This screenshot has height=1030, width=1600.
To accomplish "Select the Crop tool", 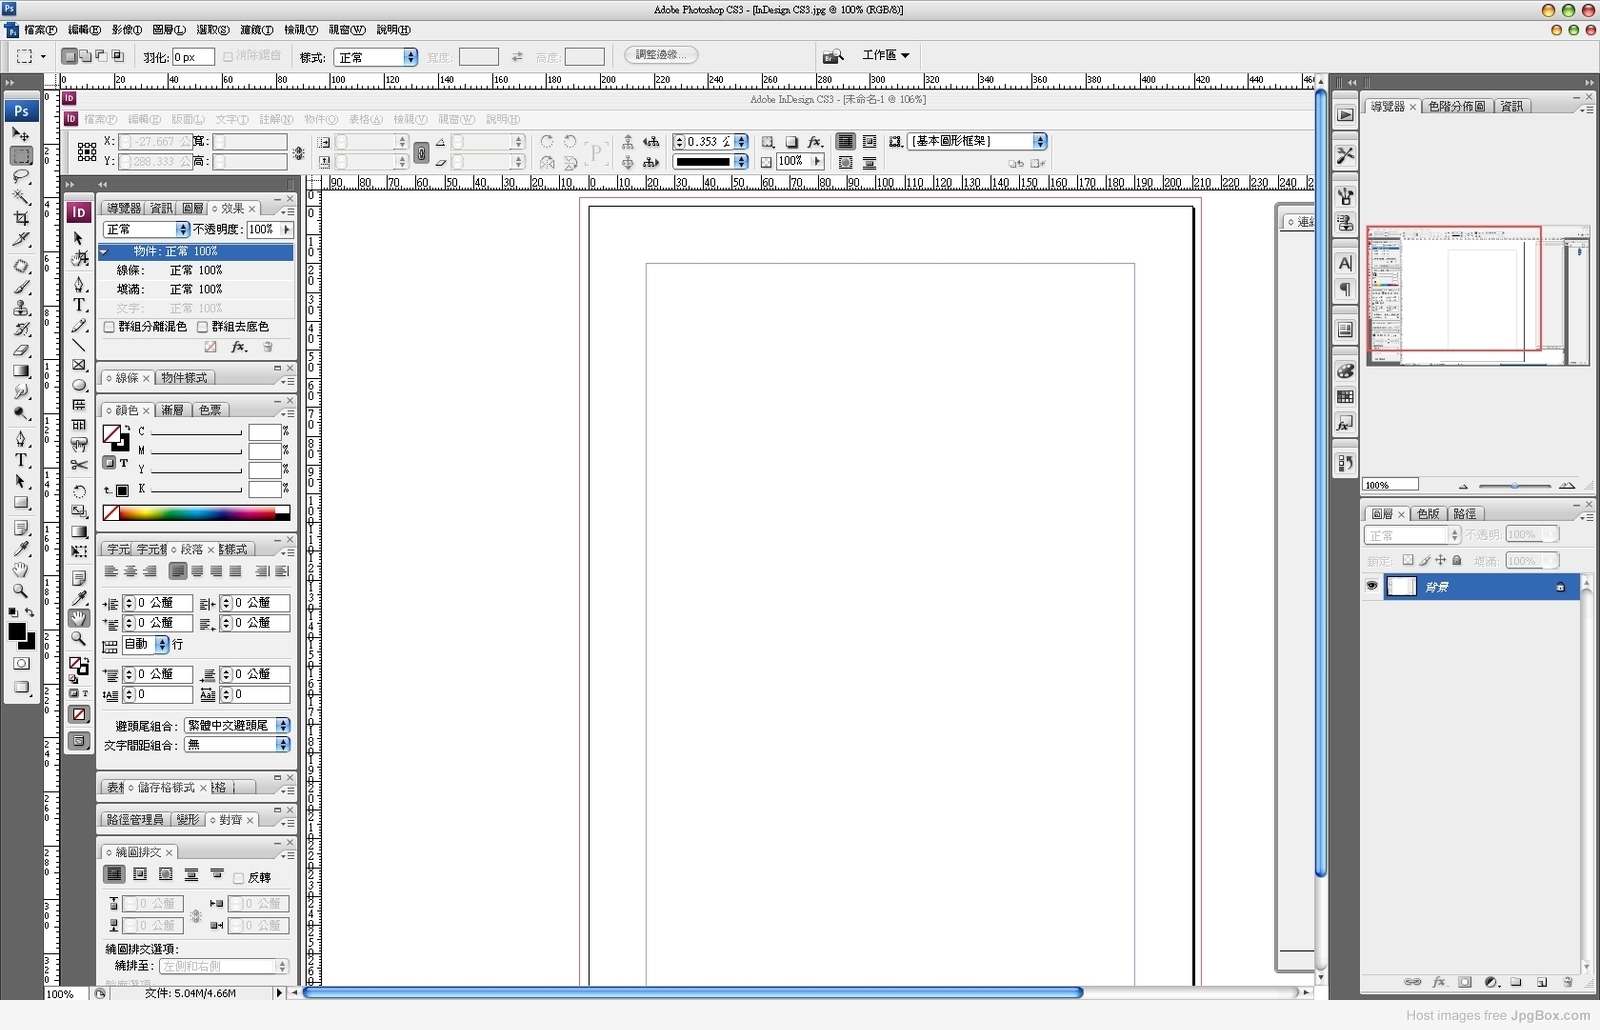I will [20, 218].
